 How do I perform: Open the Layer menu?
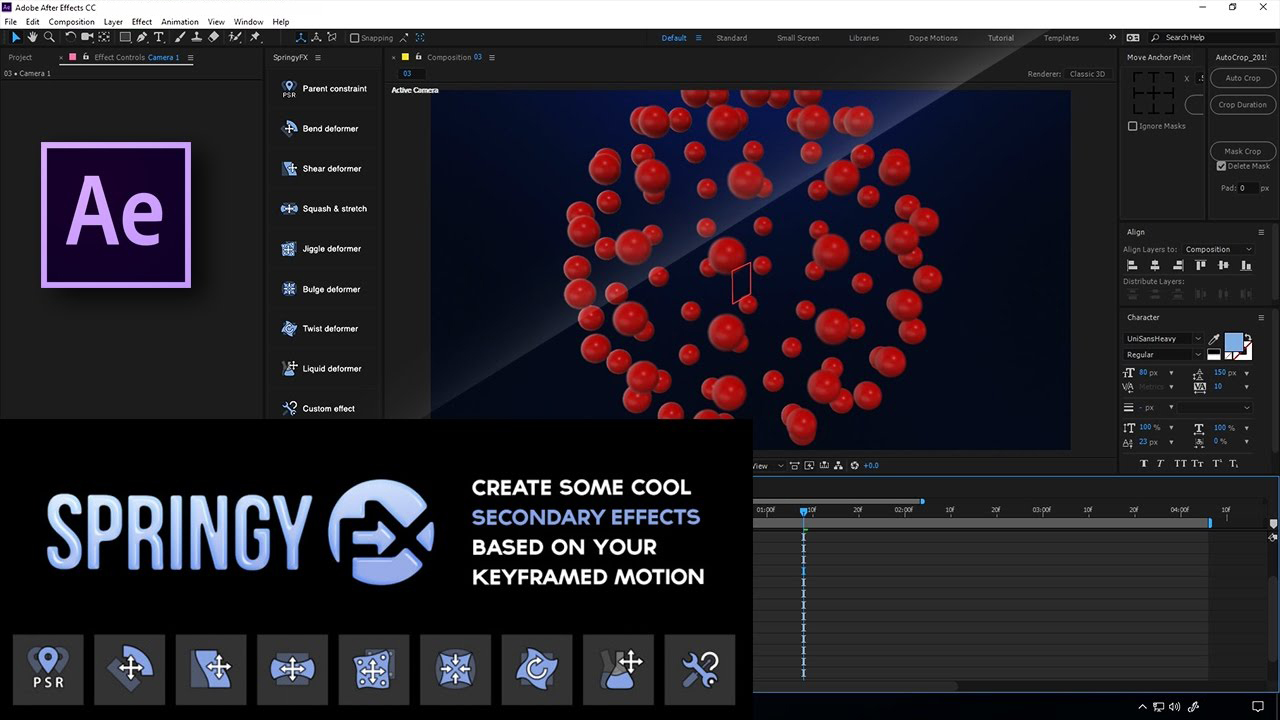[x=113, y=21]
